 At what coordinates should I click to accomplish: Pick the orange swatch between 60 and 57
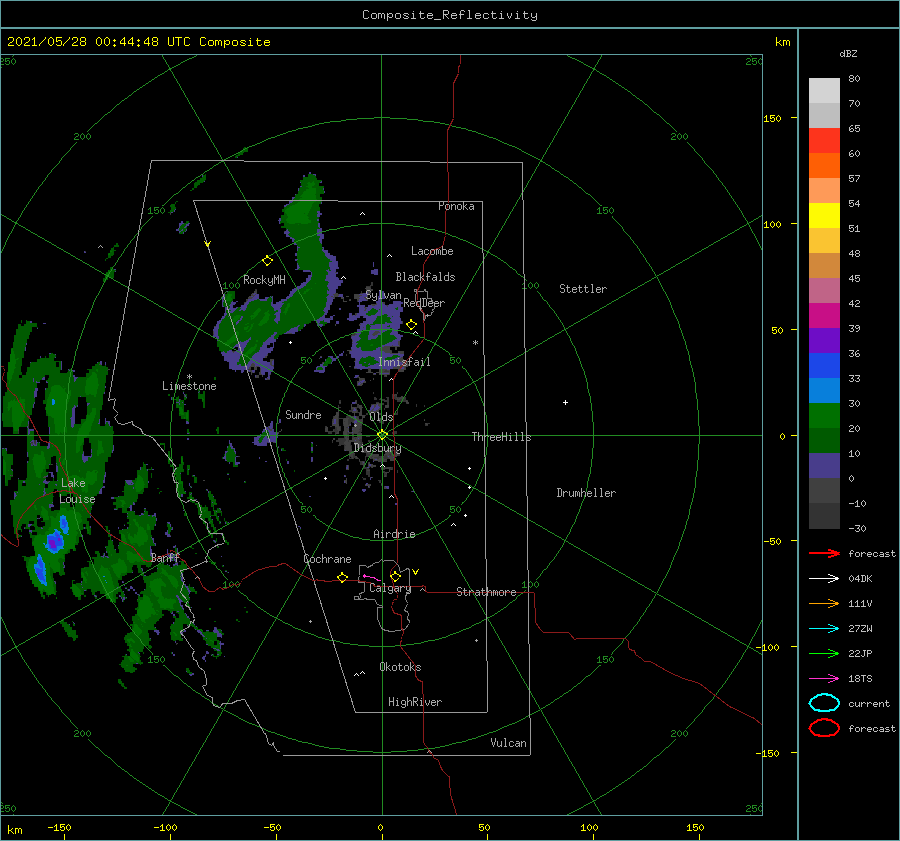pos(824,166)
